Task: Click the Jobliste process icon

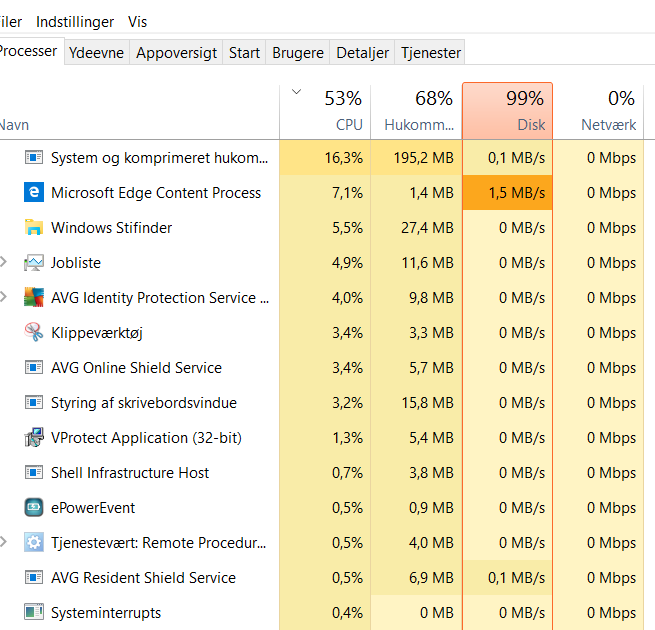Action: pos(34,263)
